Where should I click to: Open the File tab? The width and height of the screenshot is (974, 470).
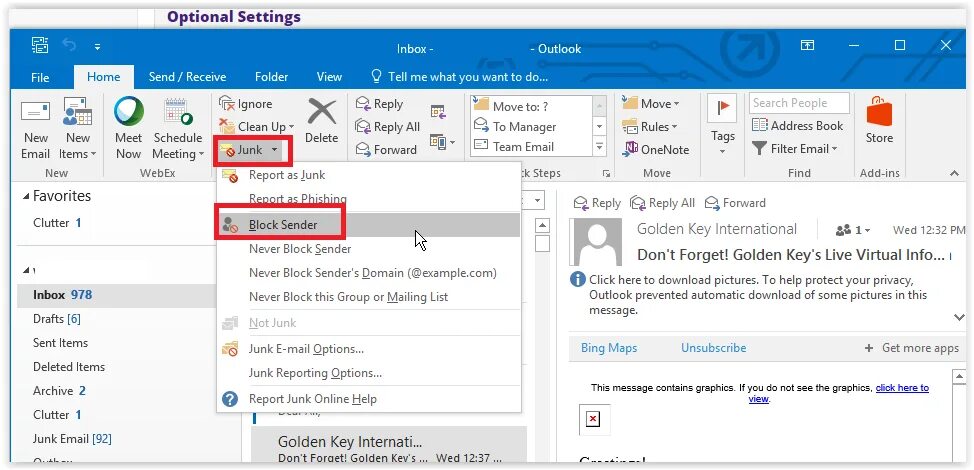[40, 77]
